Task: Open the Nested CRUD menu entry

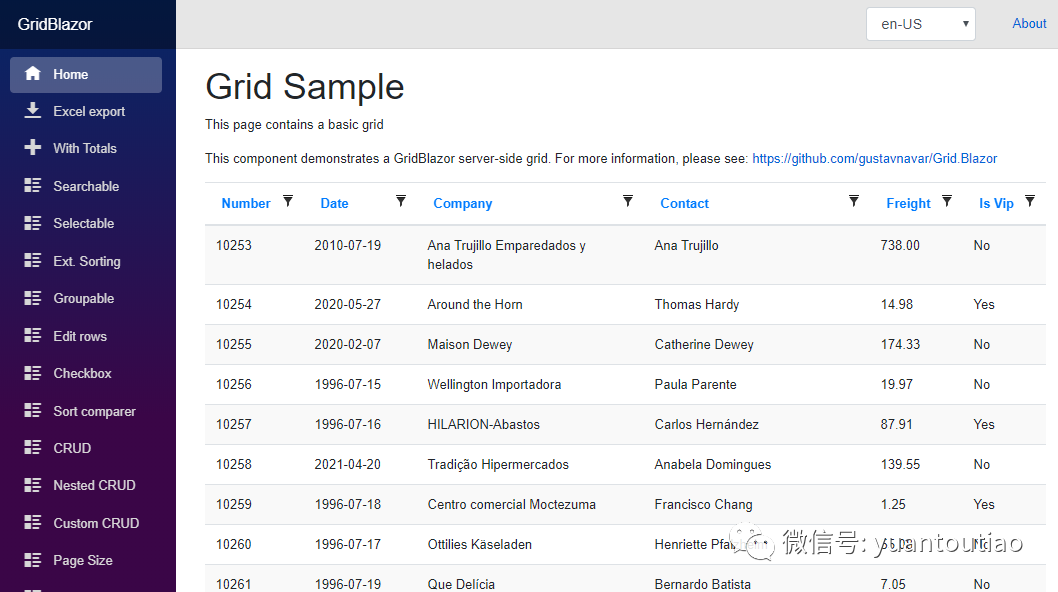Action: coord(86,485)
